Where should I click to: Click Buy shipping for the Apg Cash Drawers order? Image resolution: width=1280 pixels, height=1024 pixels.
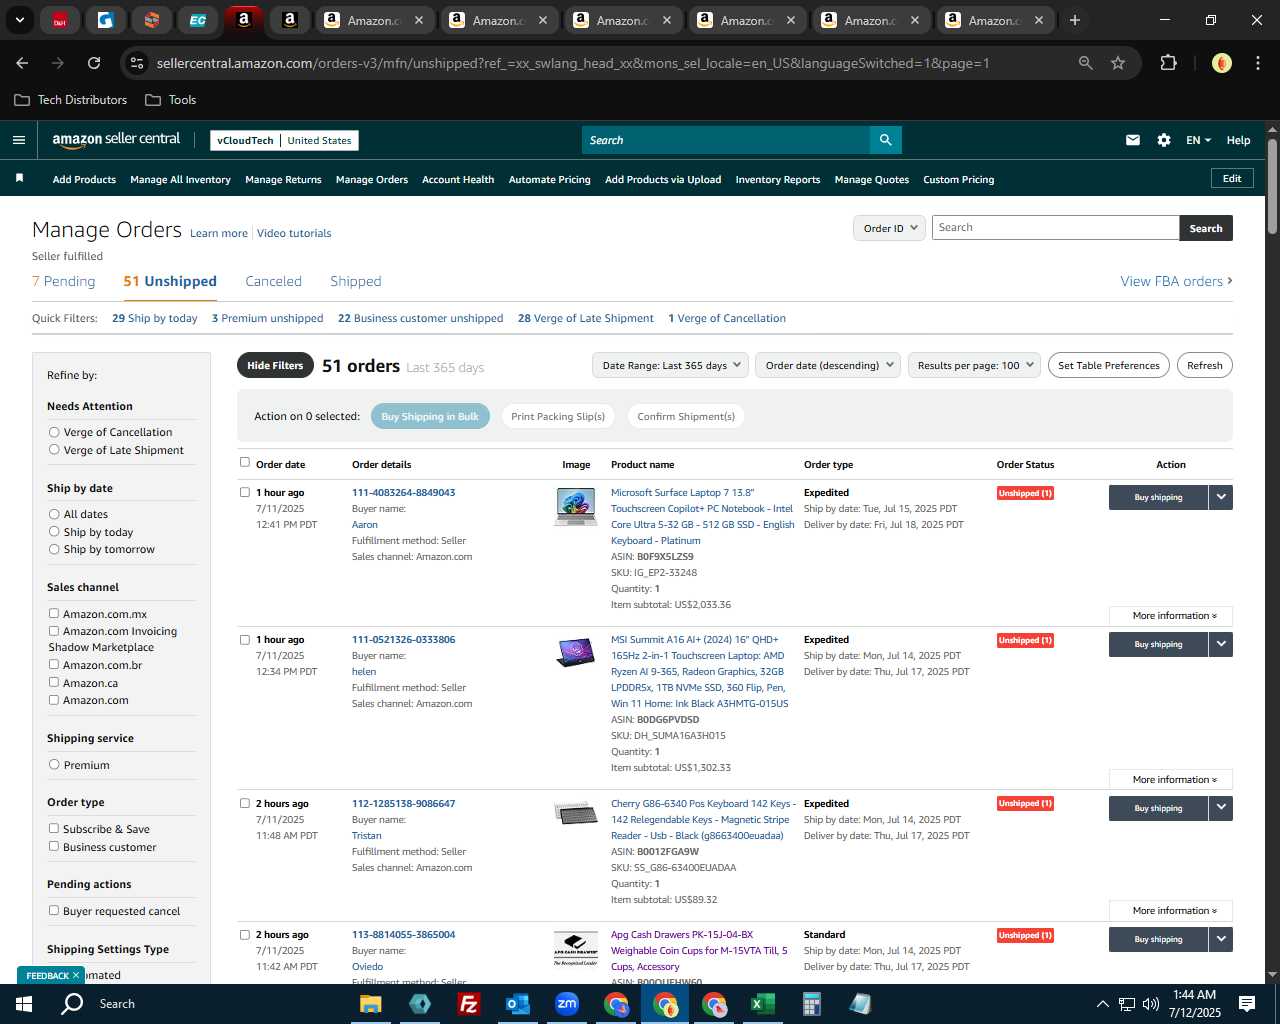point(1158,939)
